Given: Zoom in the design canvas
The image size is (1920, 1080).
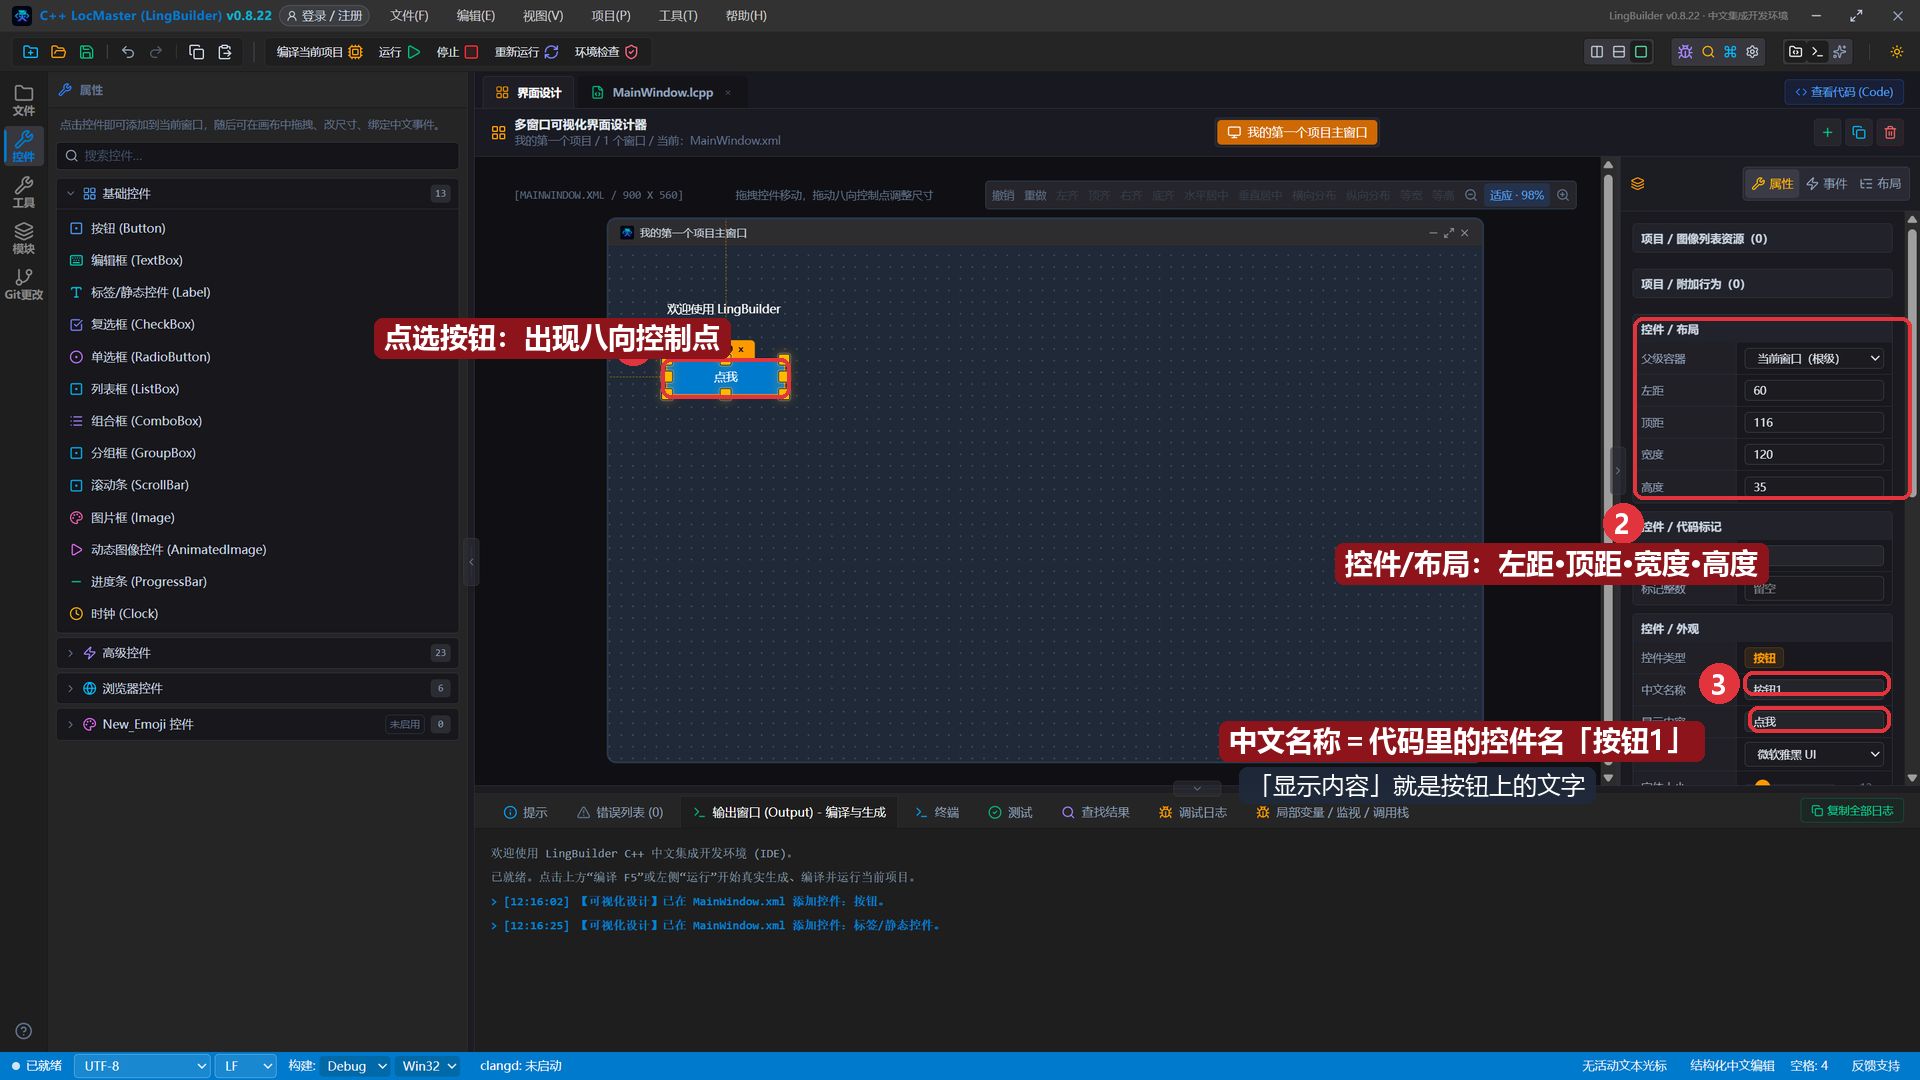Looking at the screenshot, I should (1563, 195).
